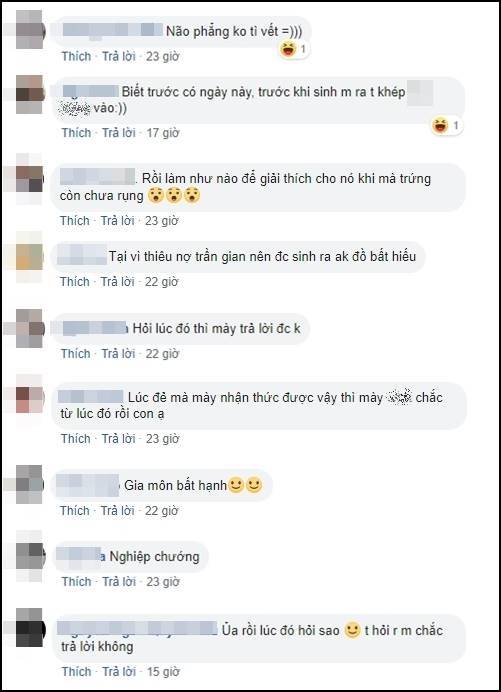
Task: Like the 'Biết trước có ngày này' comment
Action: pyautogui.click(x=76, y=133)
